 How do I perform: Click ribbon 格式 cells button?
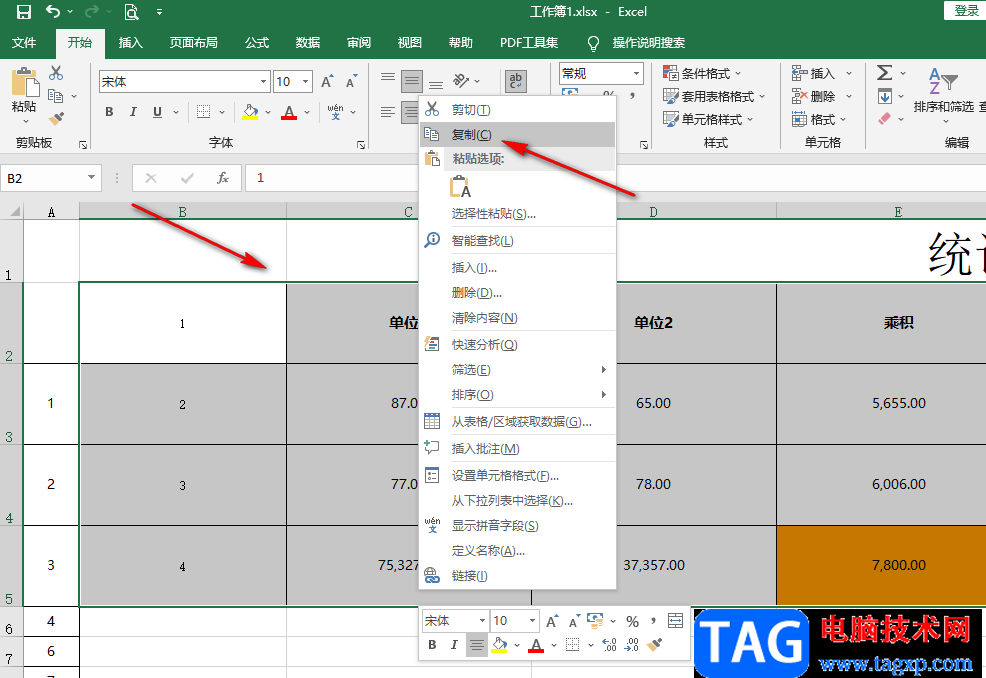[x=819, y=119]
